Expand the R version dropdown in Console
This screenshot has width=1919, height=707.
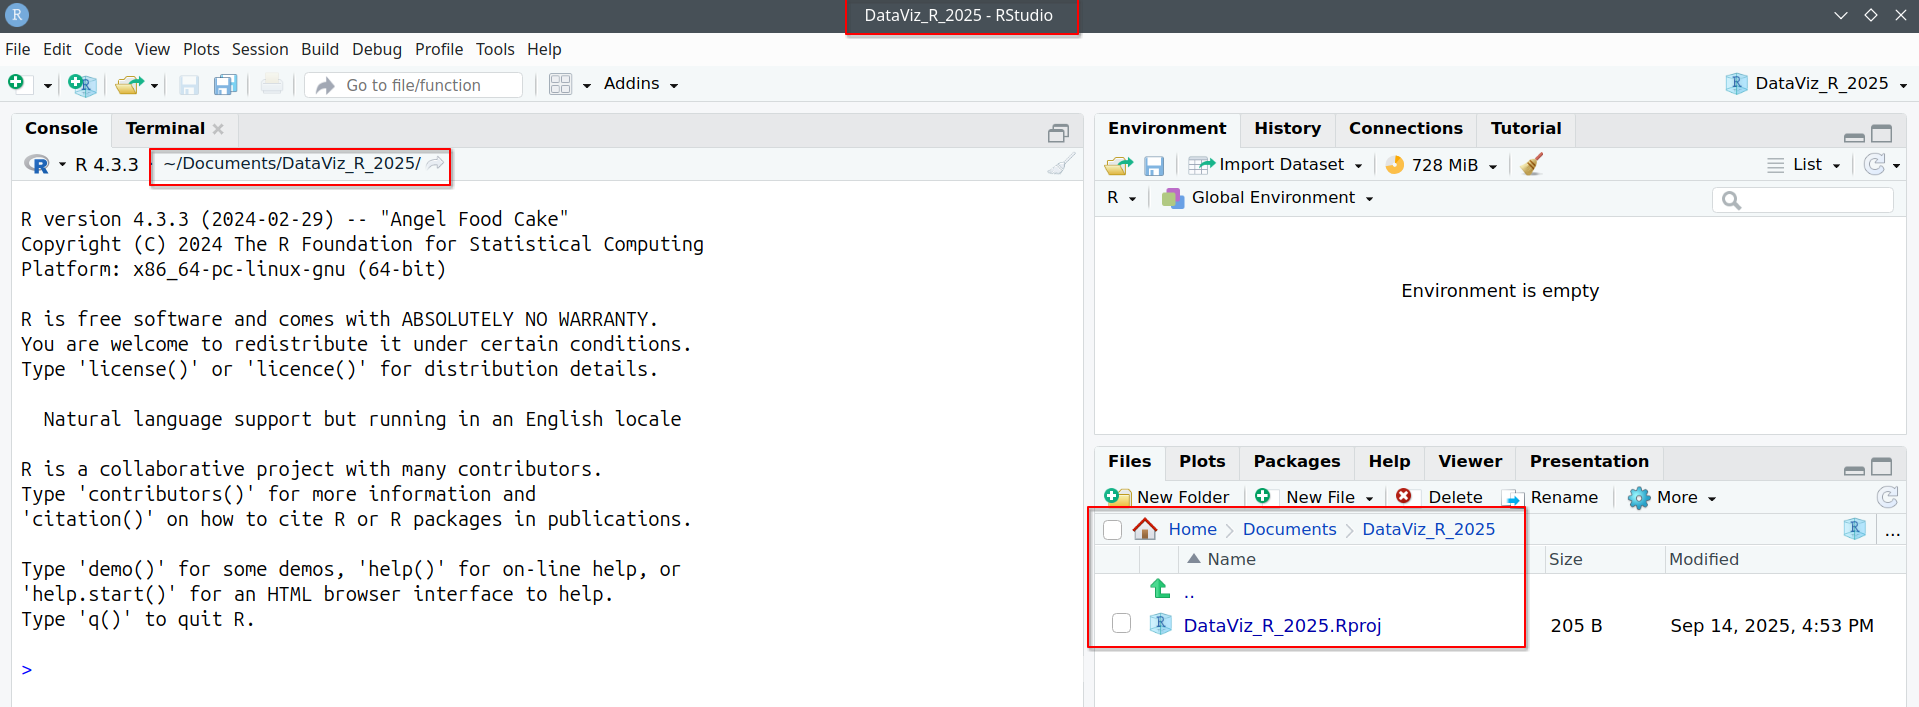tap(62, 165)
